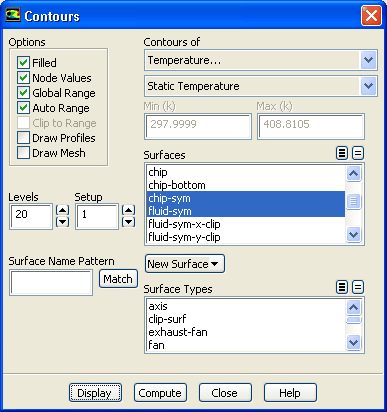Click the Compute button
This screenshot has width=387, height=412.
(160, 393)
